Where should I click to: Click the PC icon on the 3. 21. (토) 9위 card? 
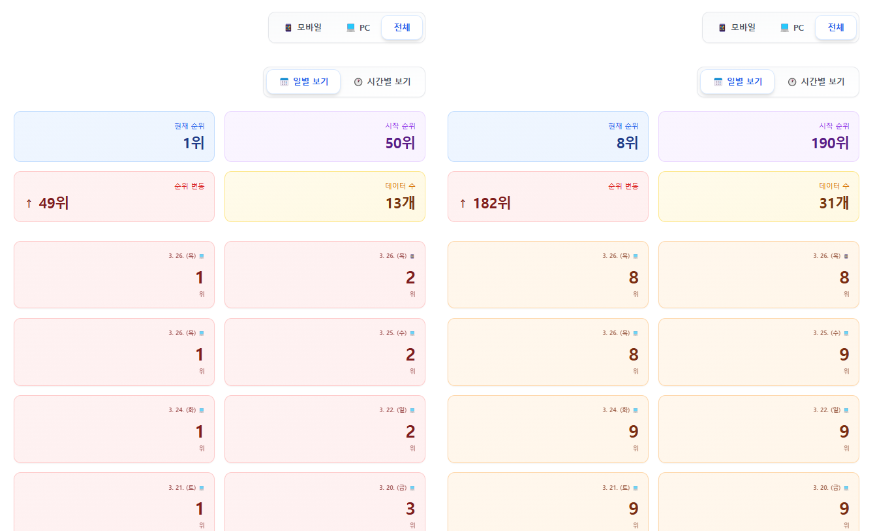tap(635, 487)
